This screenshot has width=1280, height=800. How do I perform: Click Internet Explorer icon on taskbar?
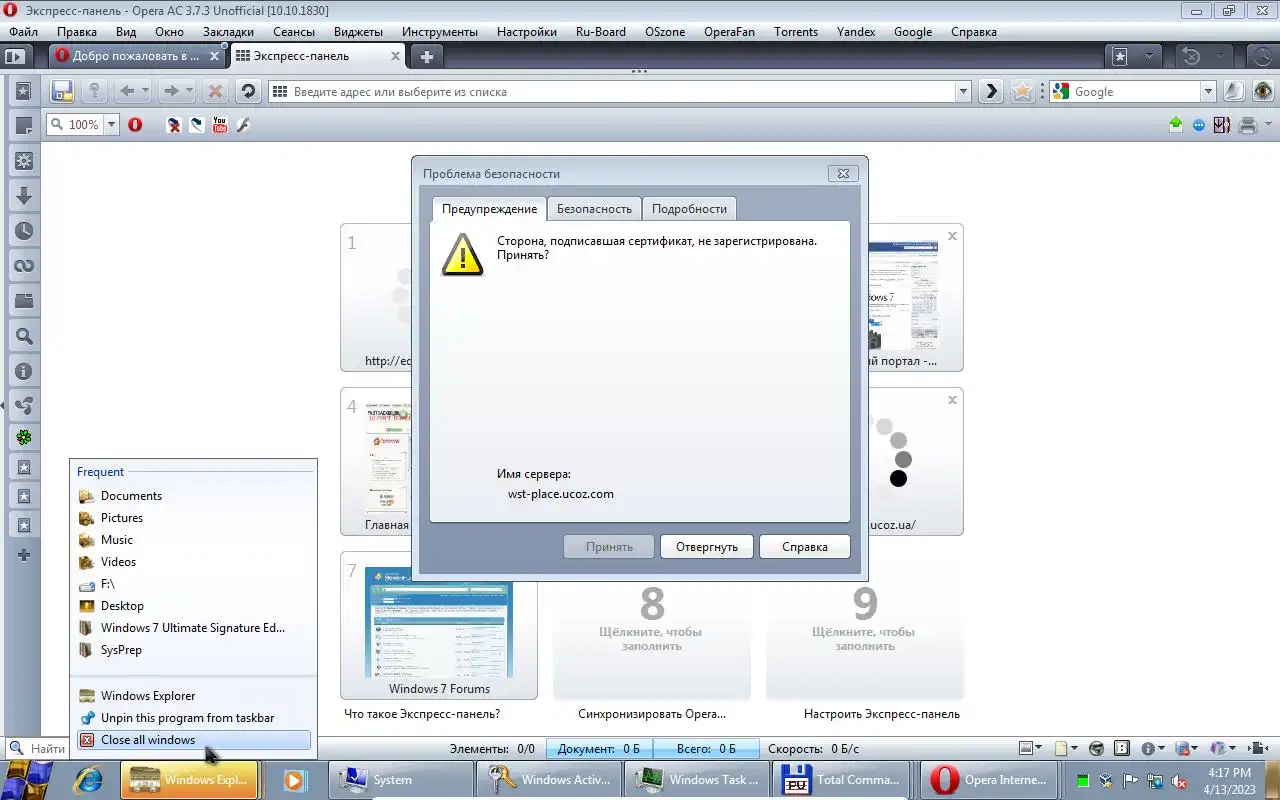(89, 780)
